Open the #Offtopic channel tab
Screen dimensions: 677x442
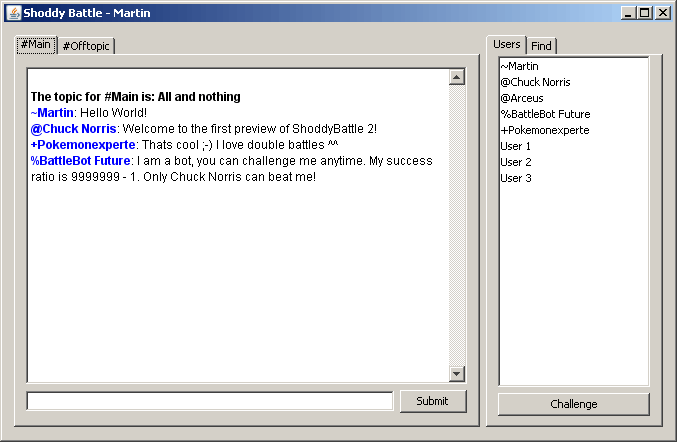pos(86,46)
